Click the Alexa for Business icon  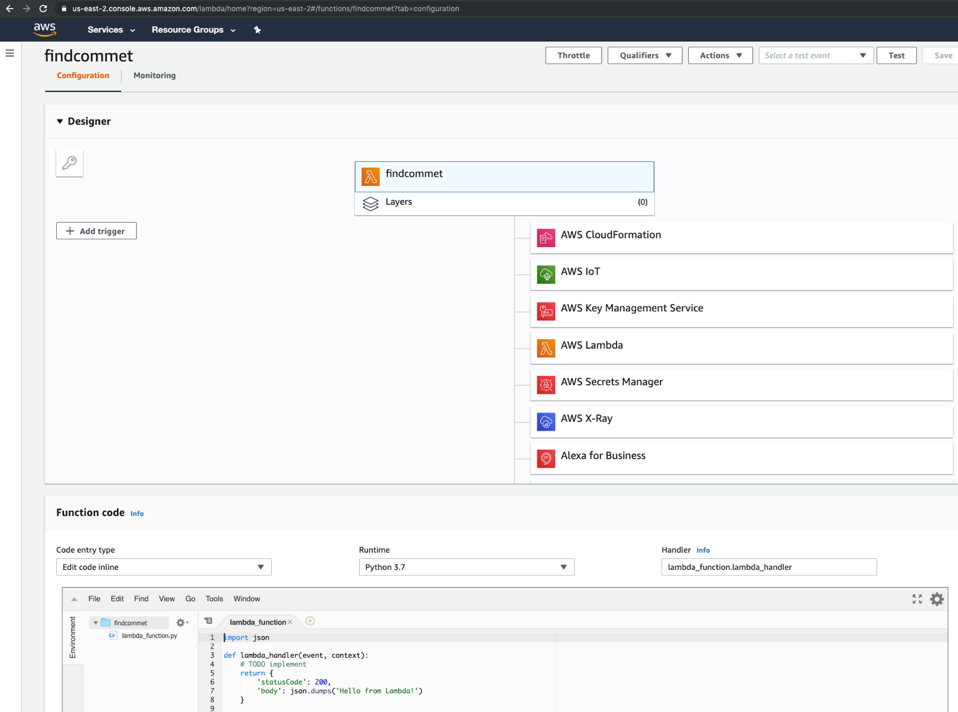point(546,458)
